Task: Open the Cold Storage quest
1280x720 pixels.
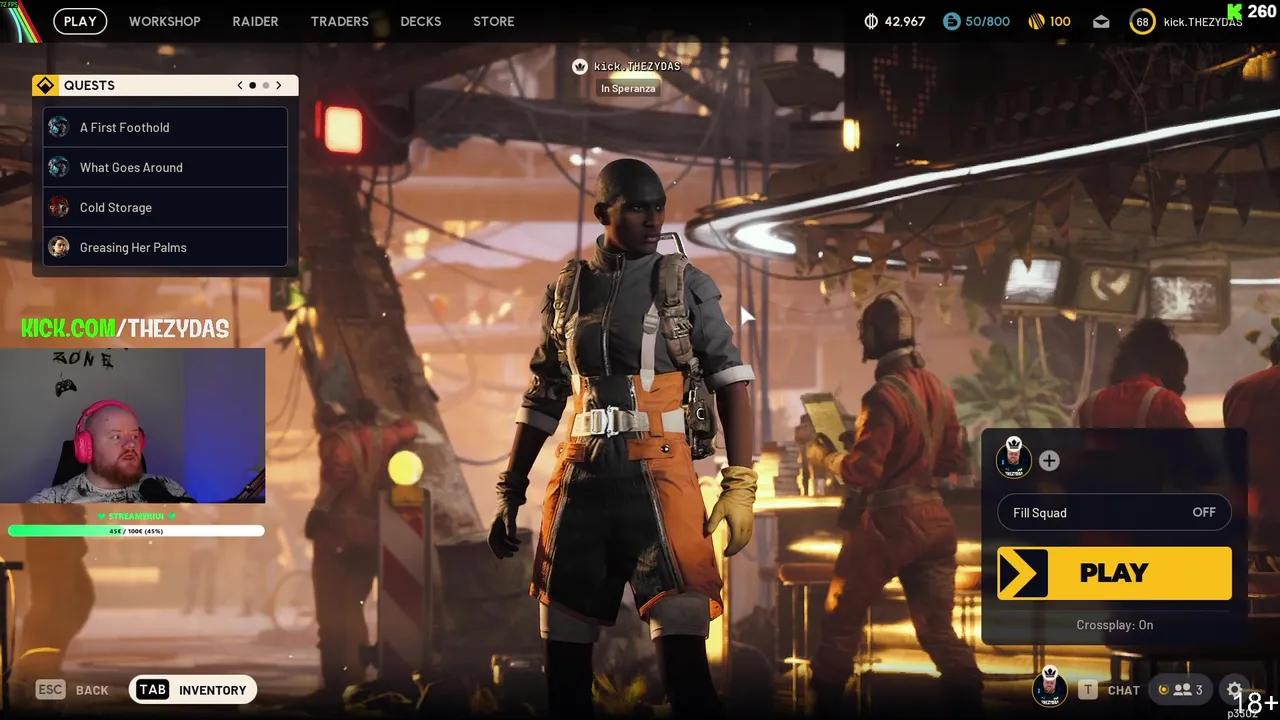Action: (166, 207)
